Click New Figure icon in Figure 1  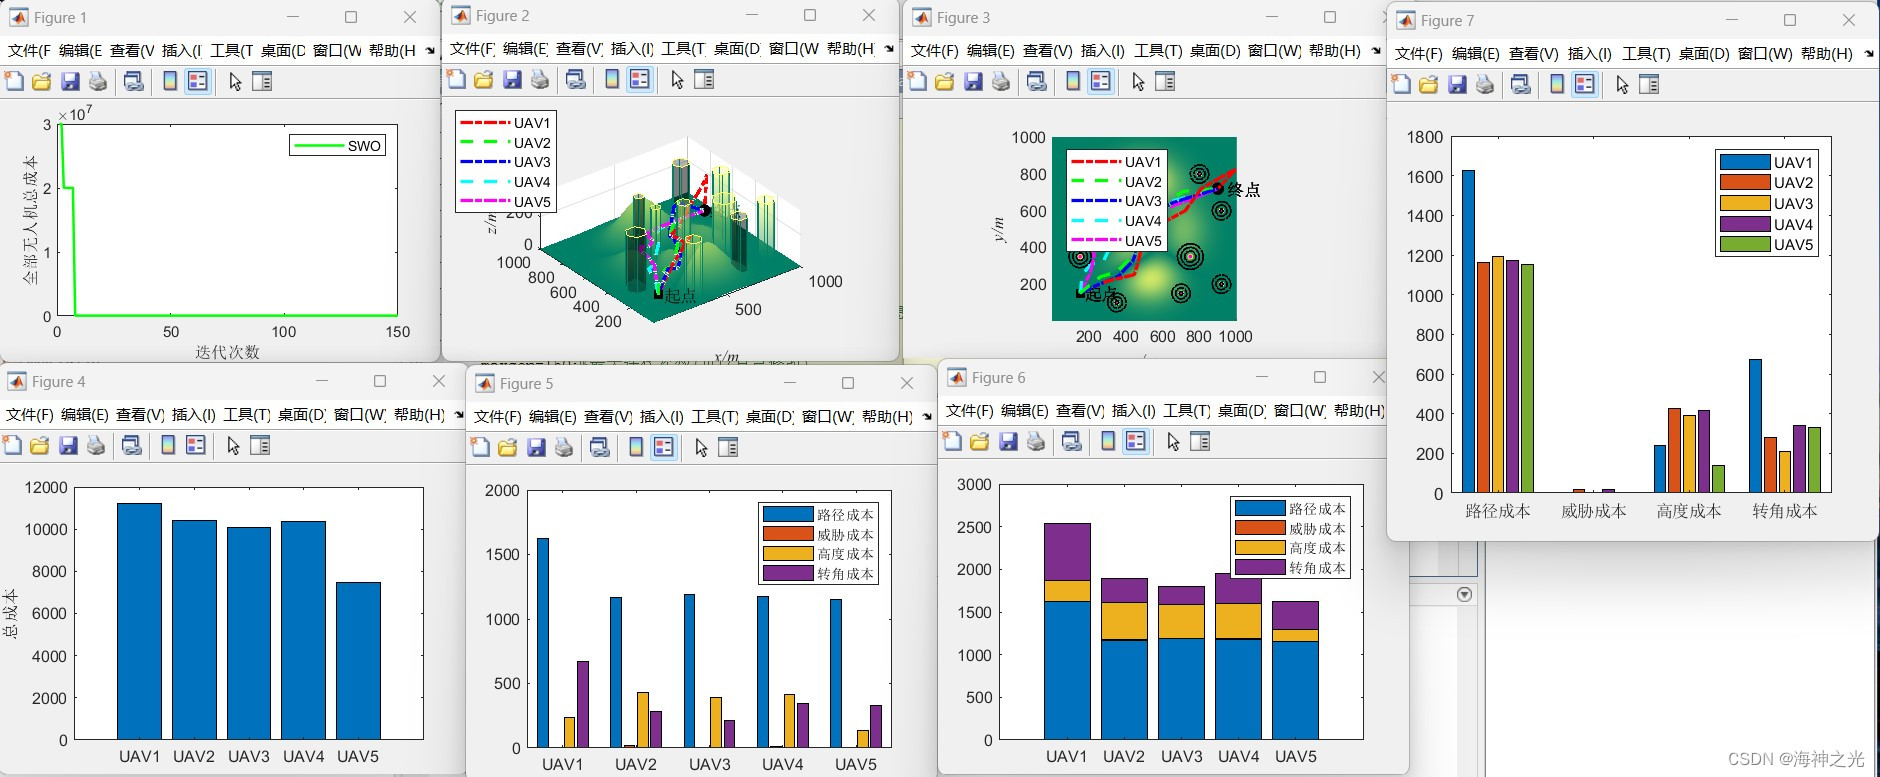(x=14, y=81)
